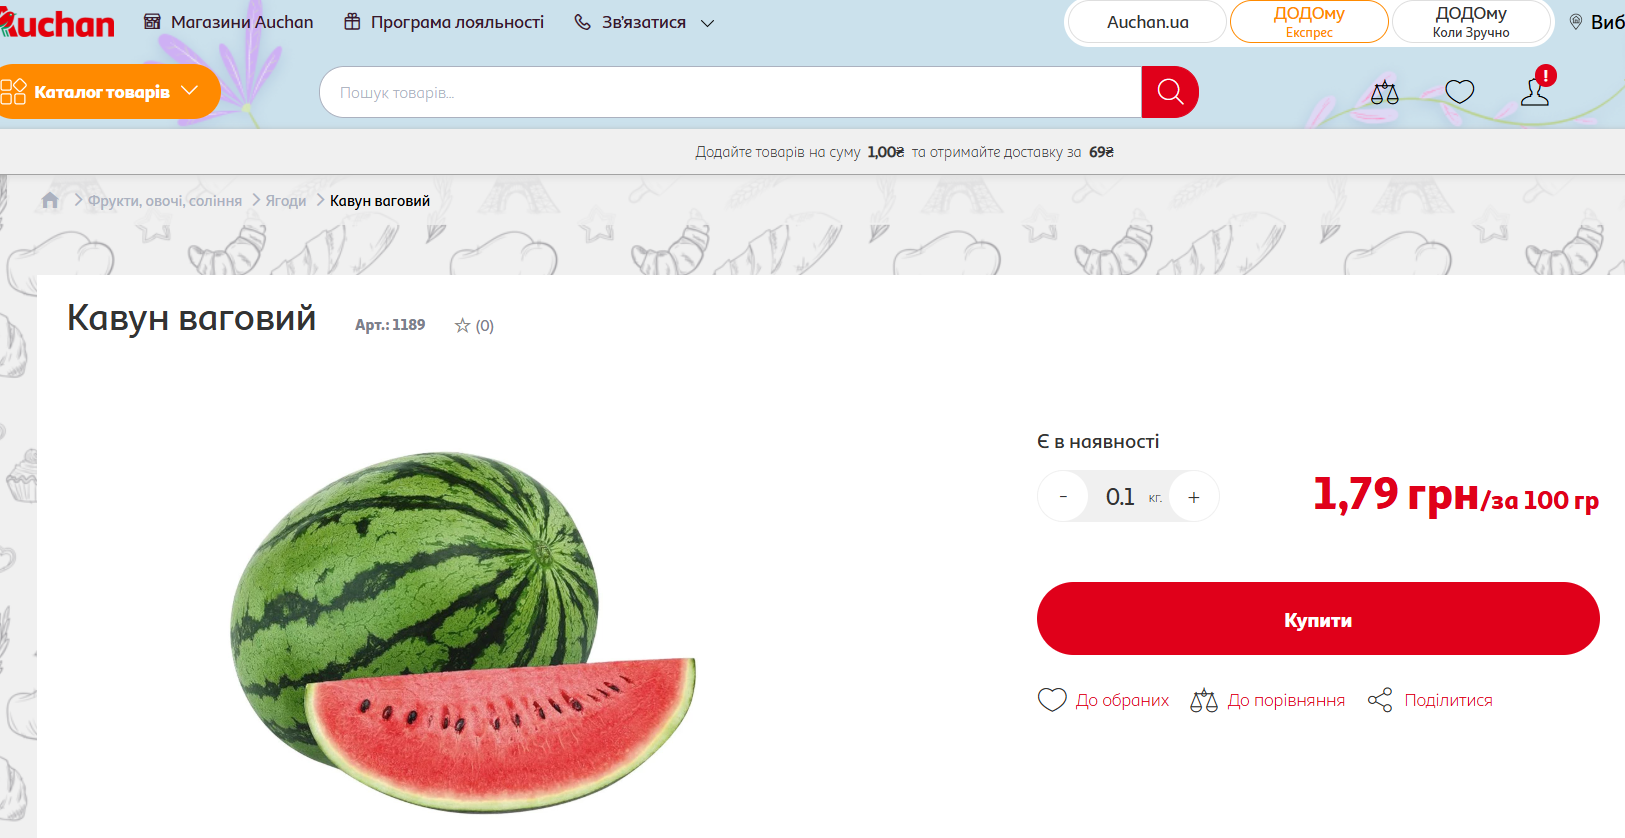Expand the Каталог товарів dropdown

coord(109,92)
